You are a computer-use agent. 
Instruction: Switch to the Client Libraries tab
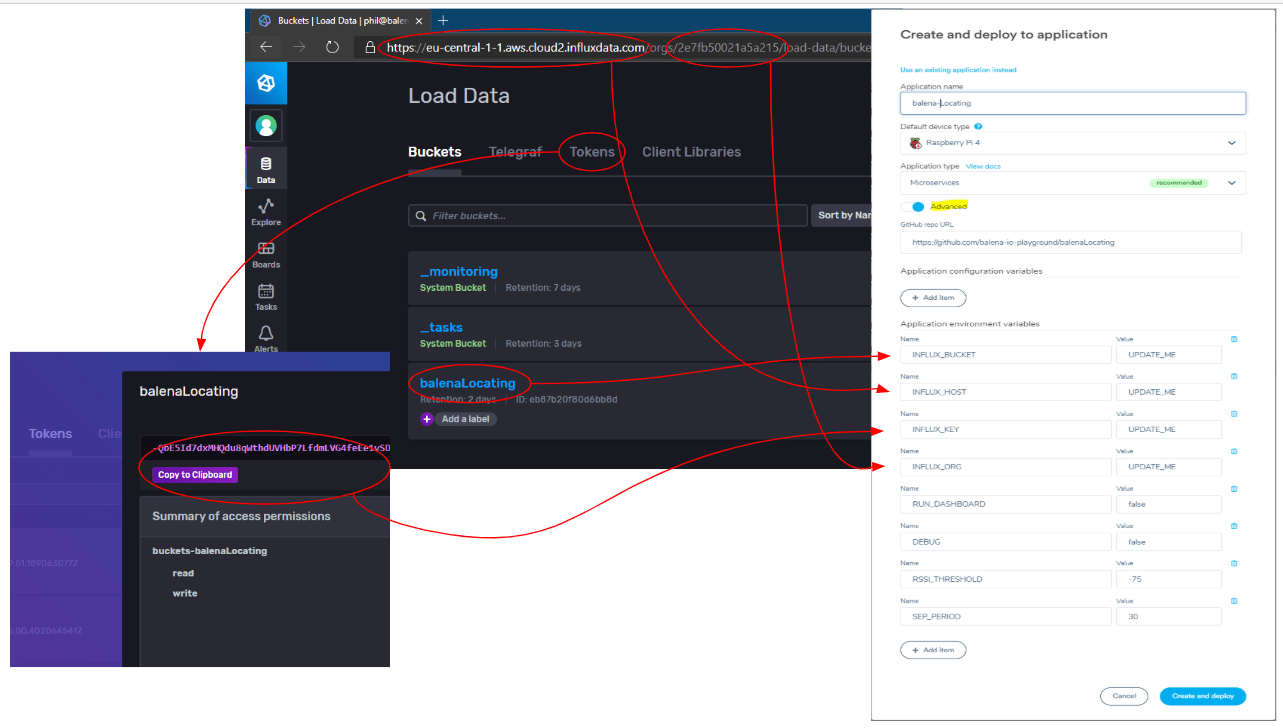click(691, 152)
